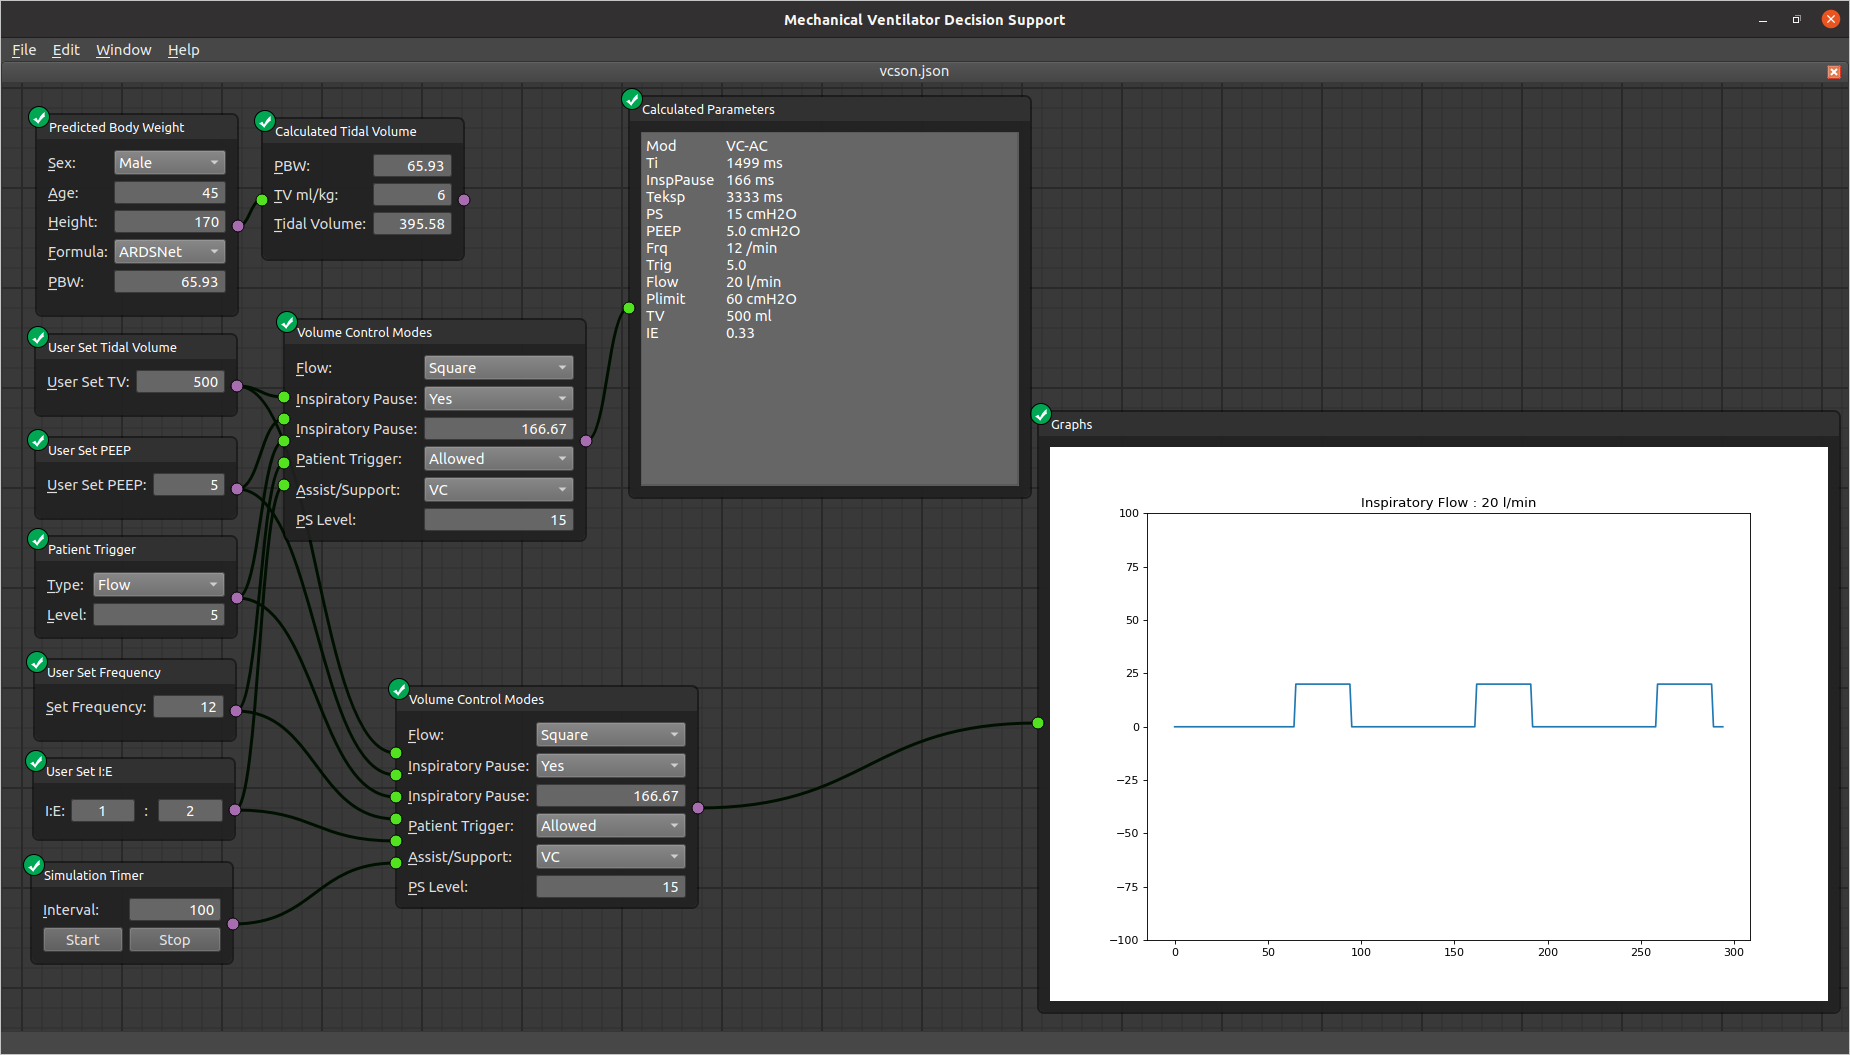
Task: Click the Calculated Parameters text area
Action: pos(830,309)
